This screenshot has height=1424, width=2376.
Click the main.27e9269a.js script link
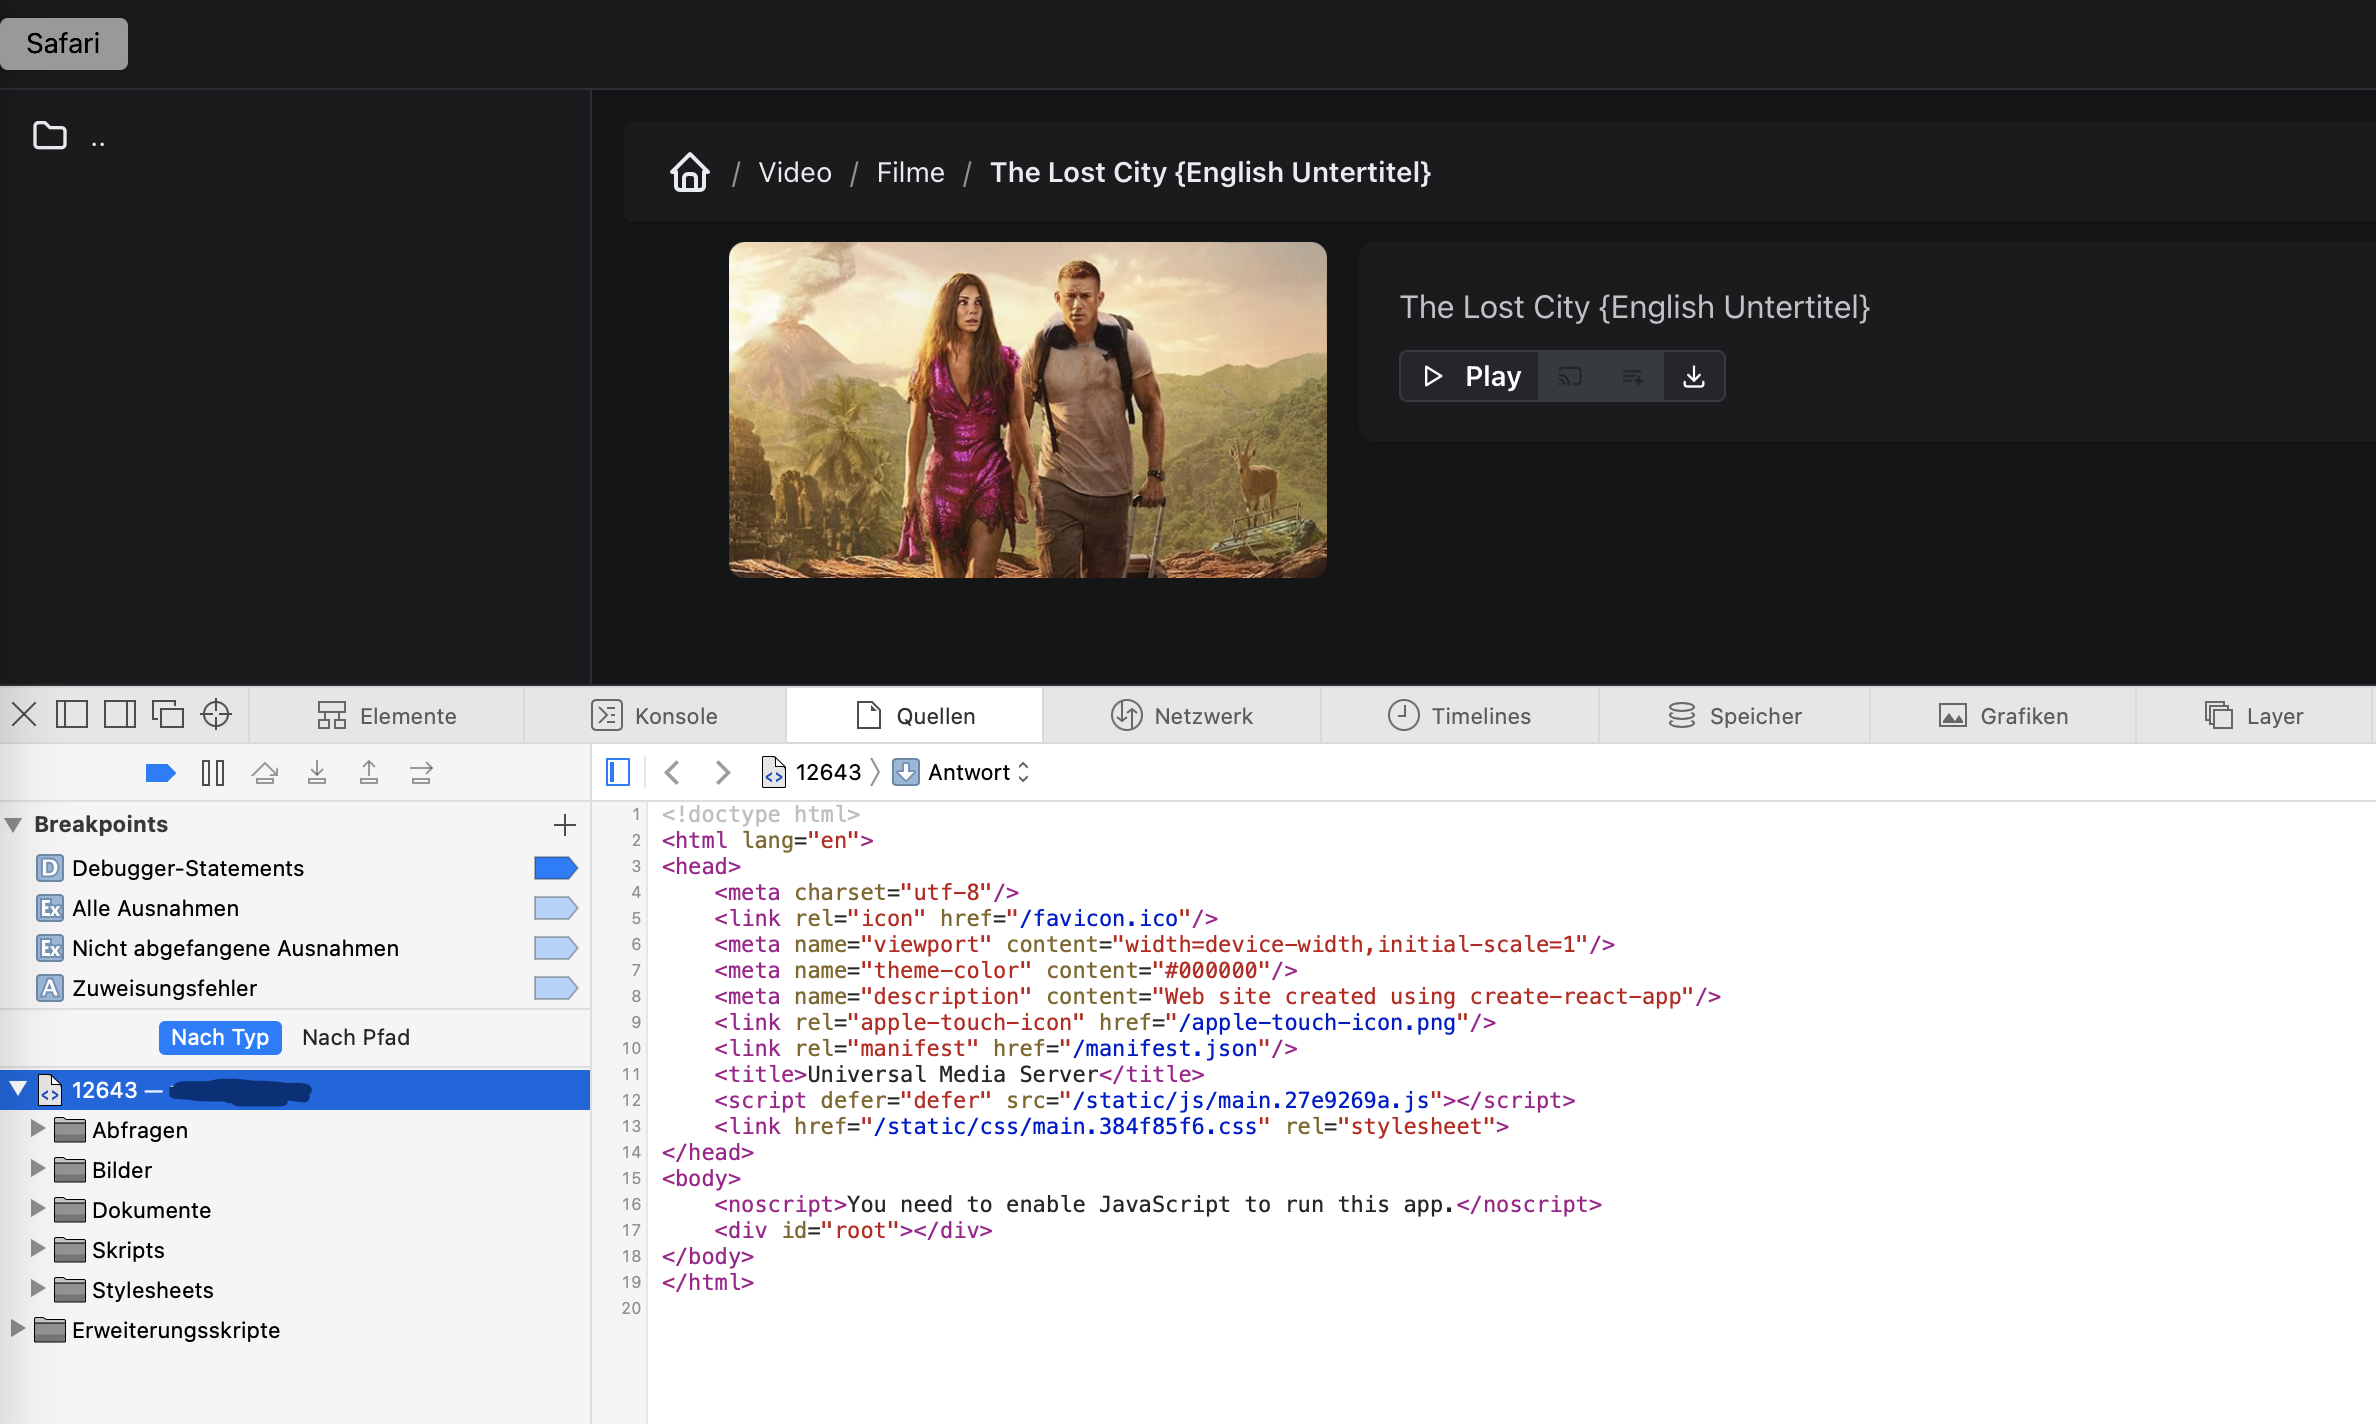[x=1250, y=1100]
